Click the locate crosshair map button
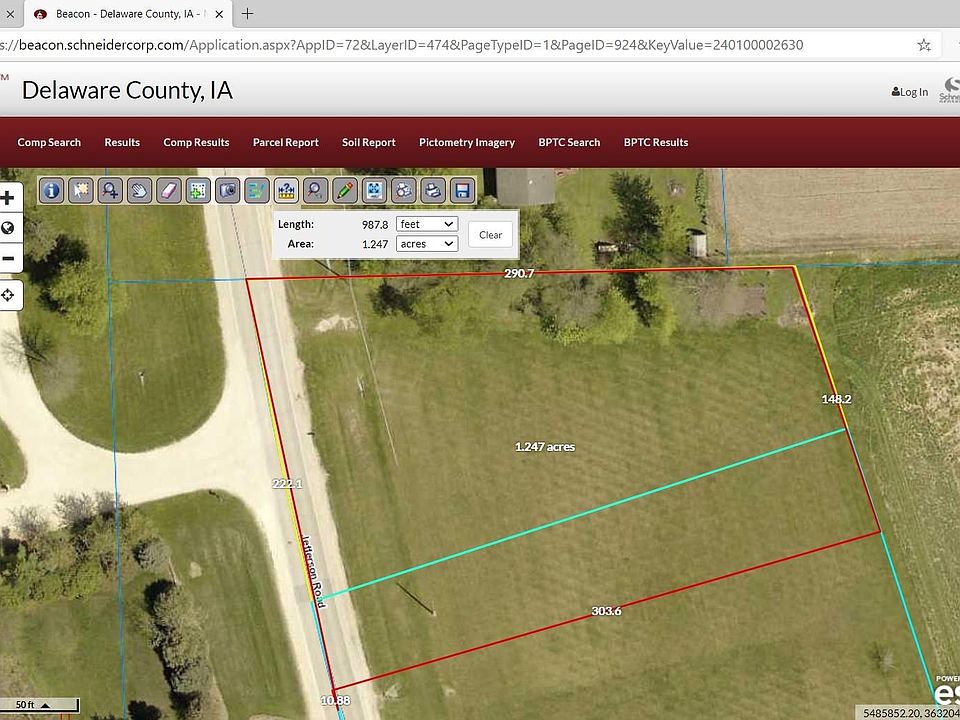The width and height of the screenshot is (960, 720). 9,295
